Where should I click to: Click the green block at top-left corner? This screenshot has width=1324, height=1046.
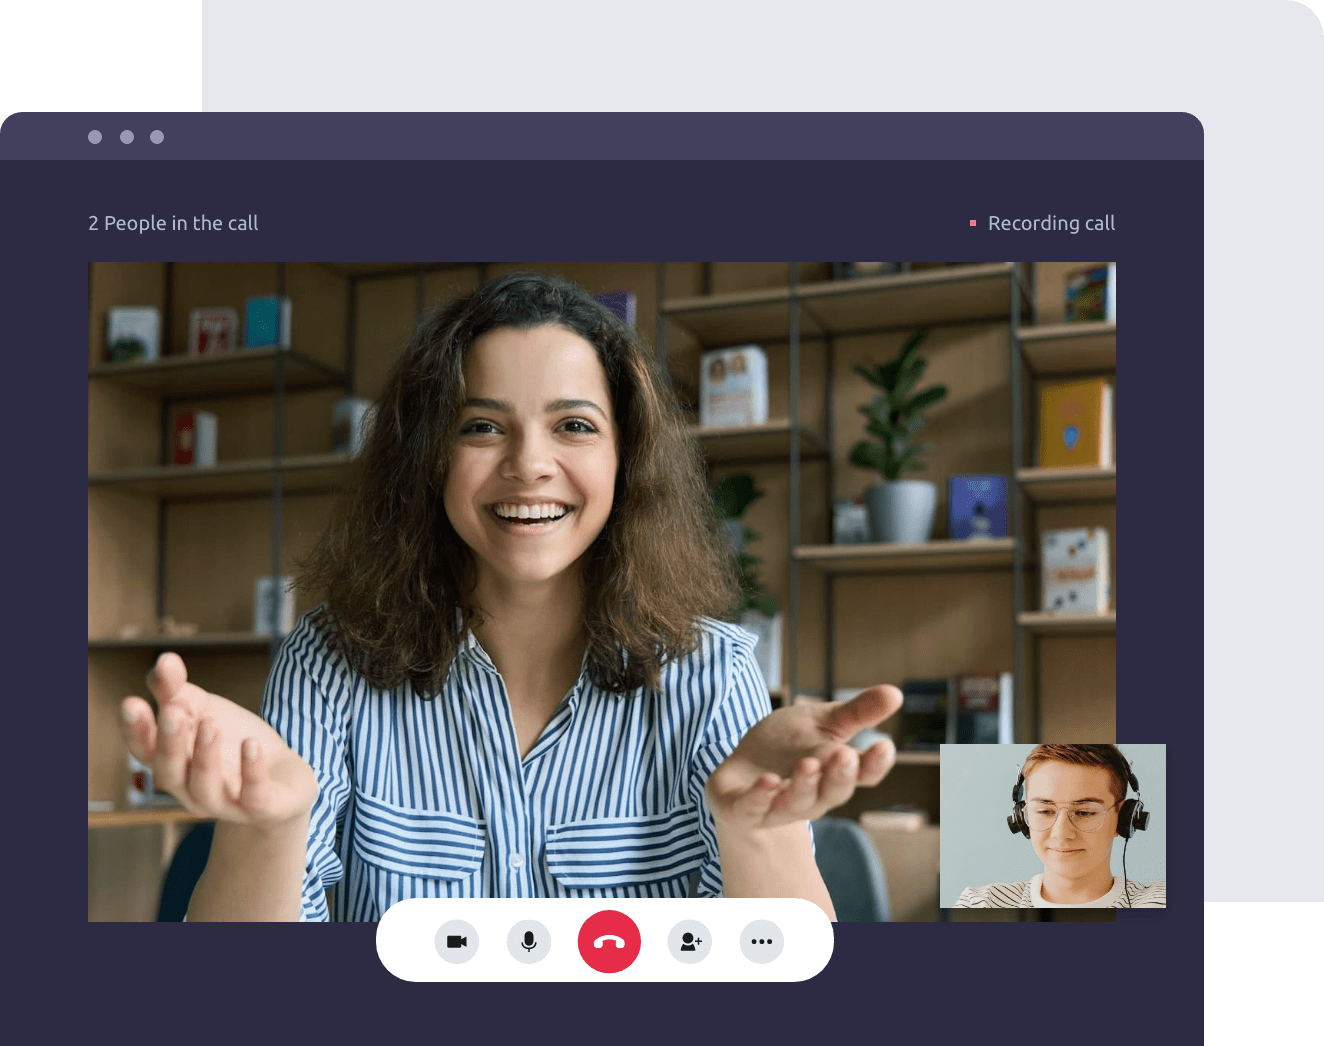pyautogui.click(x=100, y=55)
